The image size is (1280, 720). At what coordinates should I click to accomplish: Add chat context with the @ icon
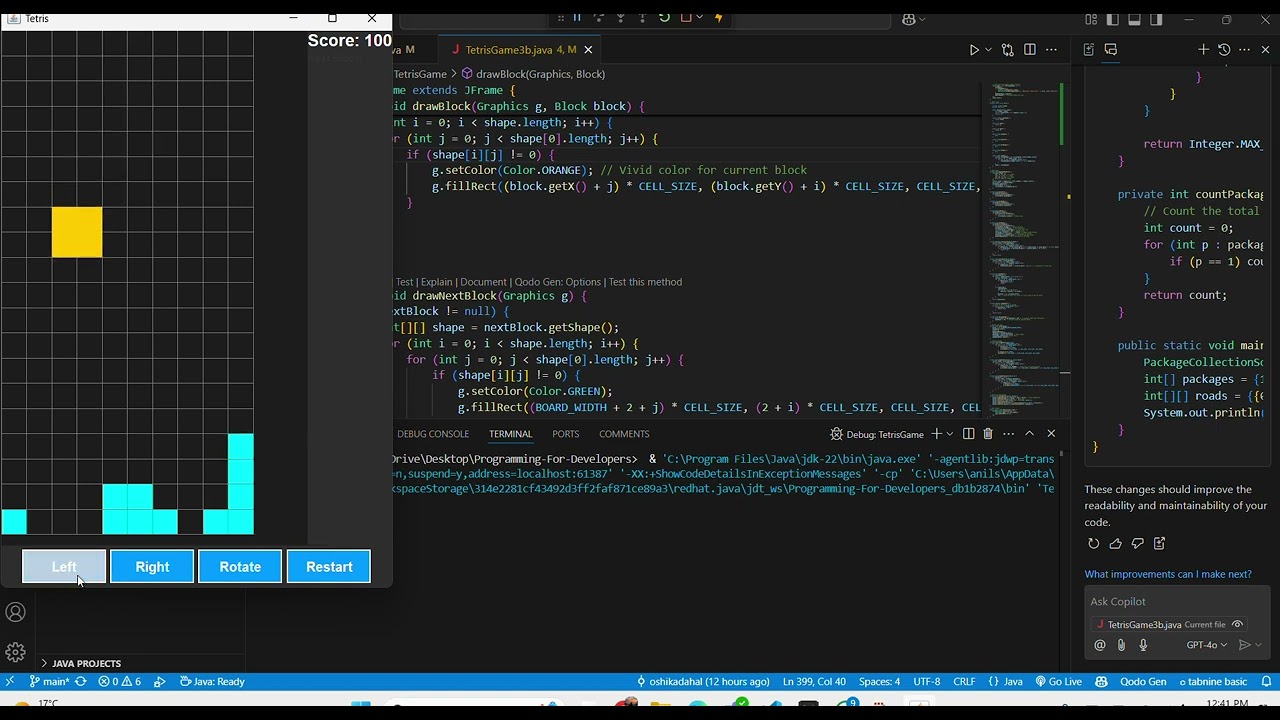click(x=1100, y=645)
